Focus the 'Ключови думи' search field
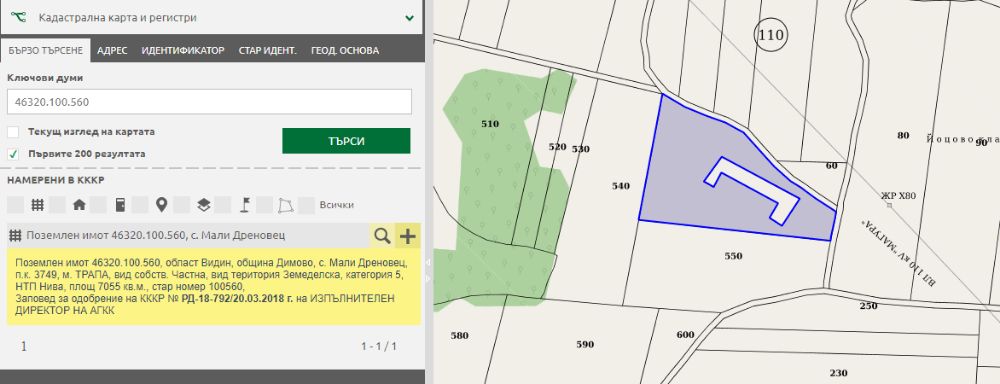Viewport: 1000px width, 384px height. [209, 102]
